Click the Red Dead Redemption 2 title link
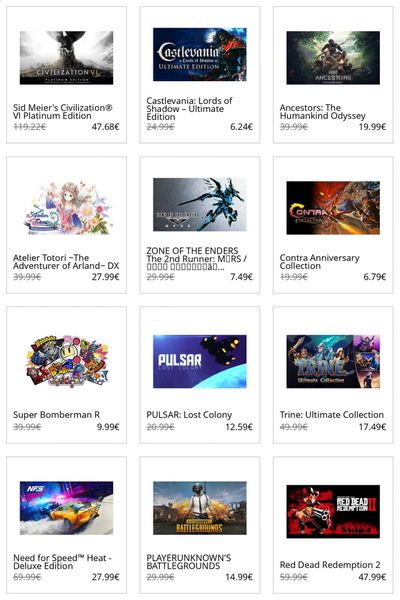 click(330, 565)
